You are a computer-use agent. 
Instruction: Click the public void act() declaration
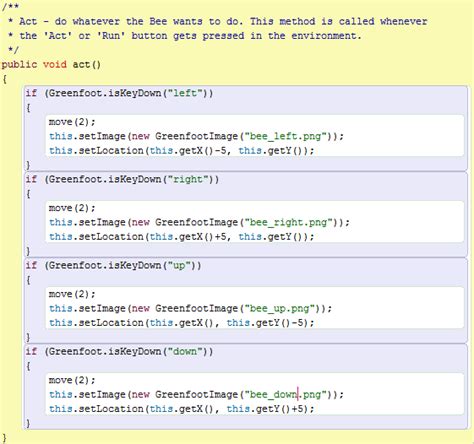coord(51,64)
